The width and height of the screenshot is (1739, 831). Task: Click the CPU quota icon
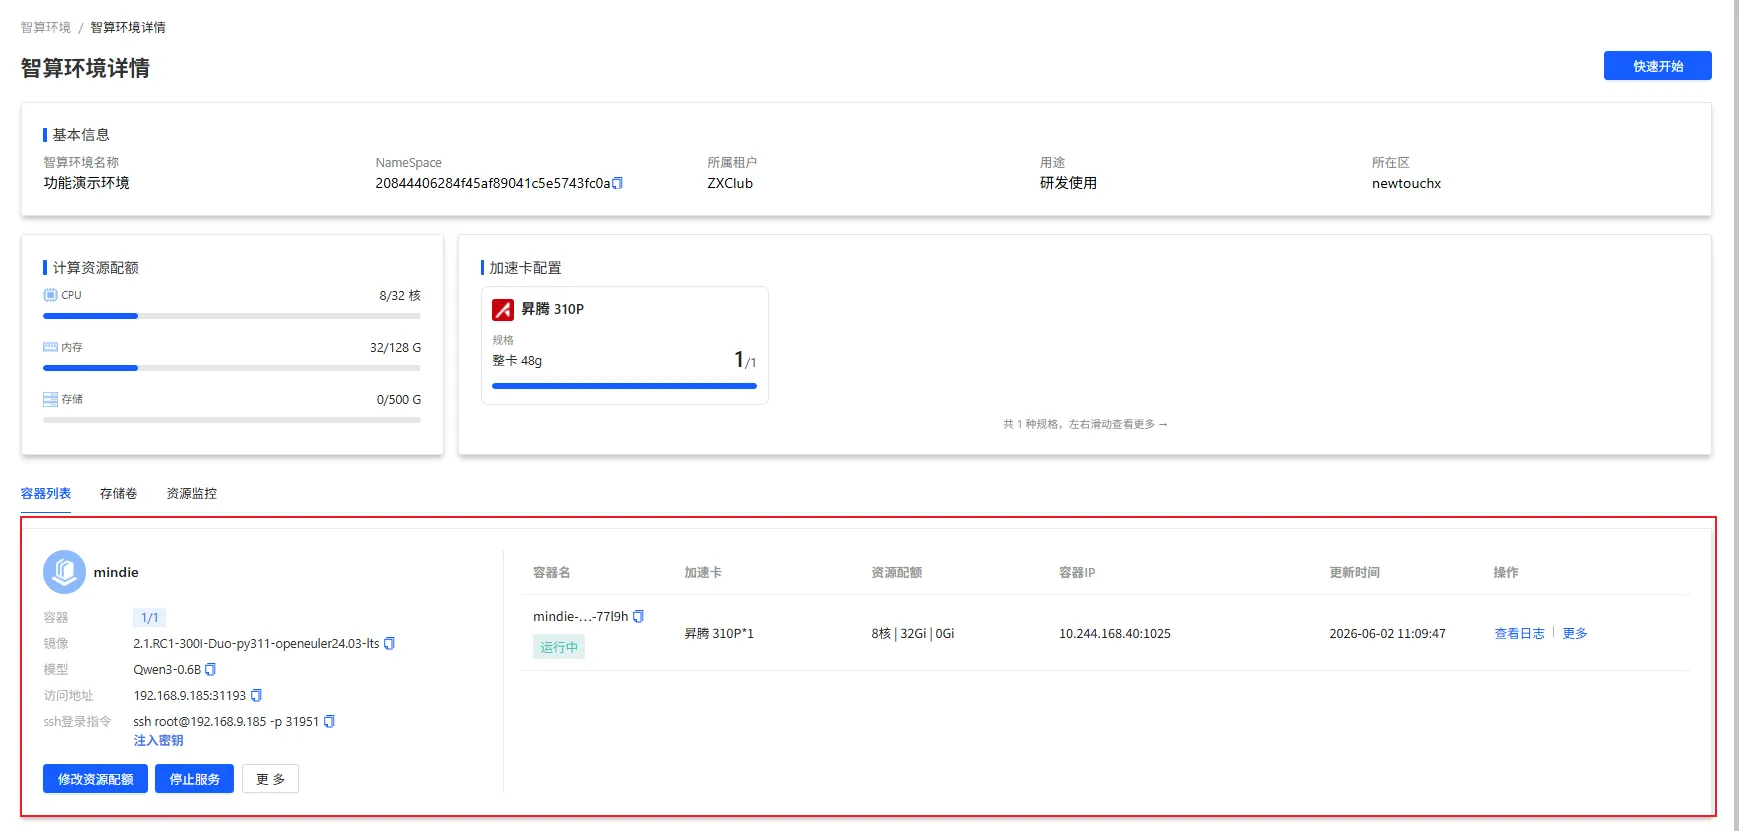50,295
